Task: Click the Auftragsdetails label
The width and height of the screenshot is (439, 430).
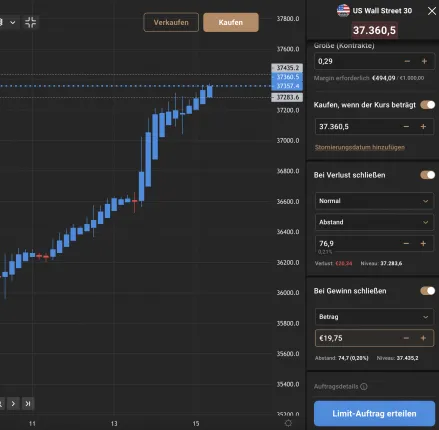Action: click(336, 387)
